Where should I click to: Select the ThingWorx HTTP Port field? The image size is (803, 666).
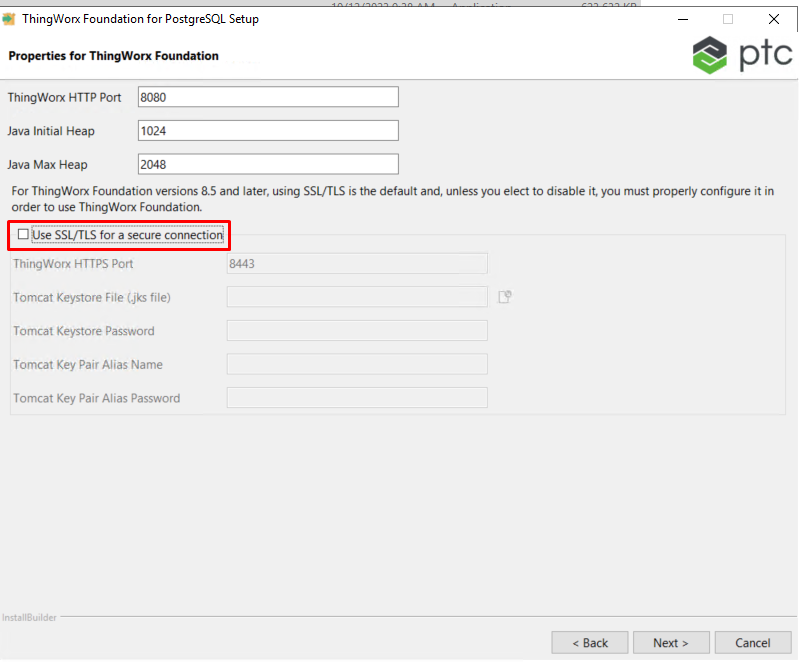click(x=267, y=96)
